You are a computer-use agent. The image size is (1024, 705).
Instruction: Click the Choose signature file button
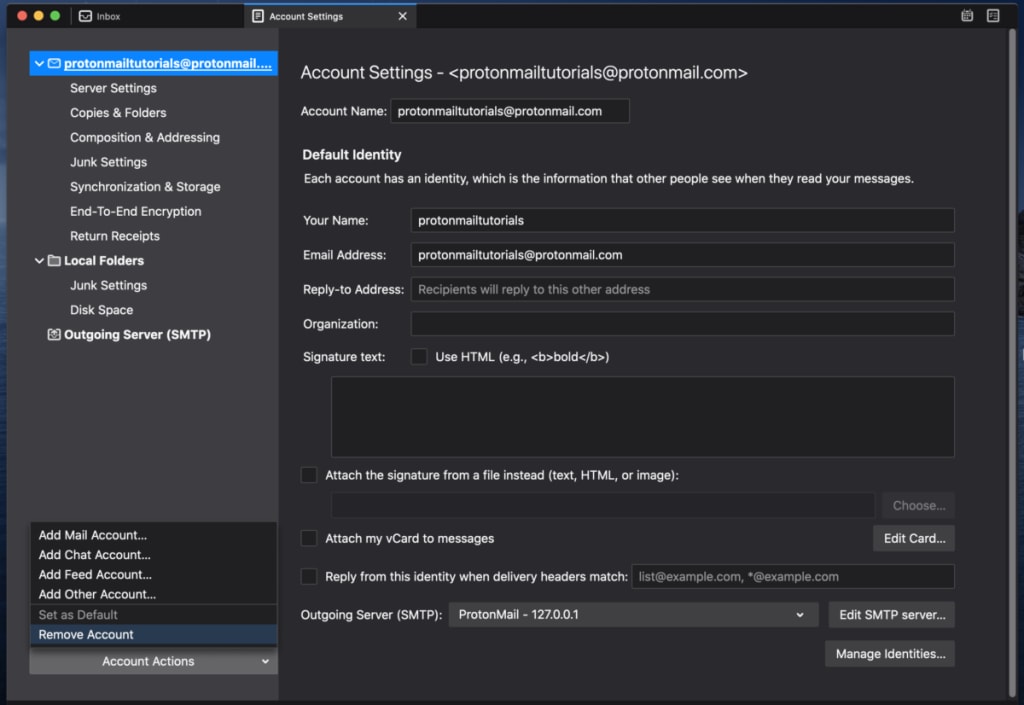918,505
